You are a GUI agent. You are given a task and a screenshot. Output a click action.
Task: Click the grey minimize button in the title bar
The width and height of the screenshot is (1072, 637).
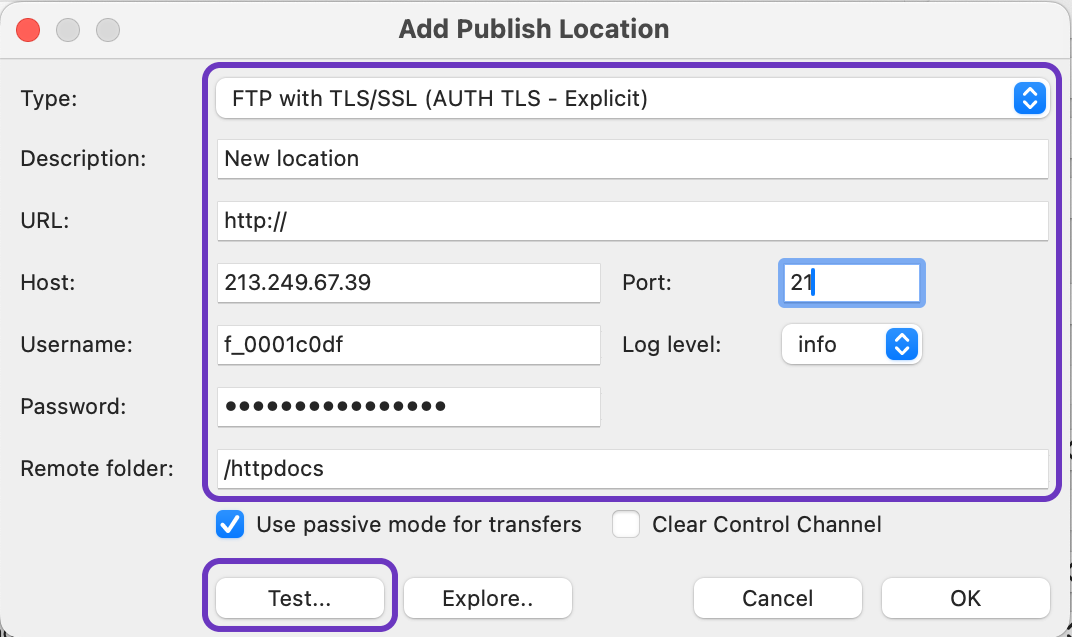click(x=68, y=30)
